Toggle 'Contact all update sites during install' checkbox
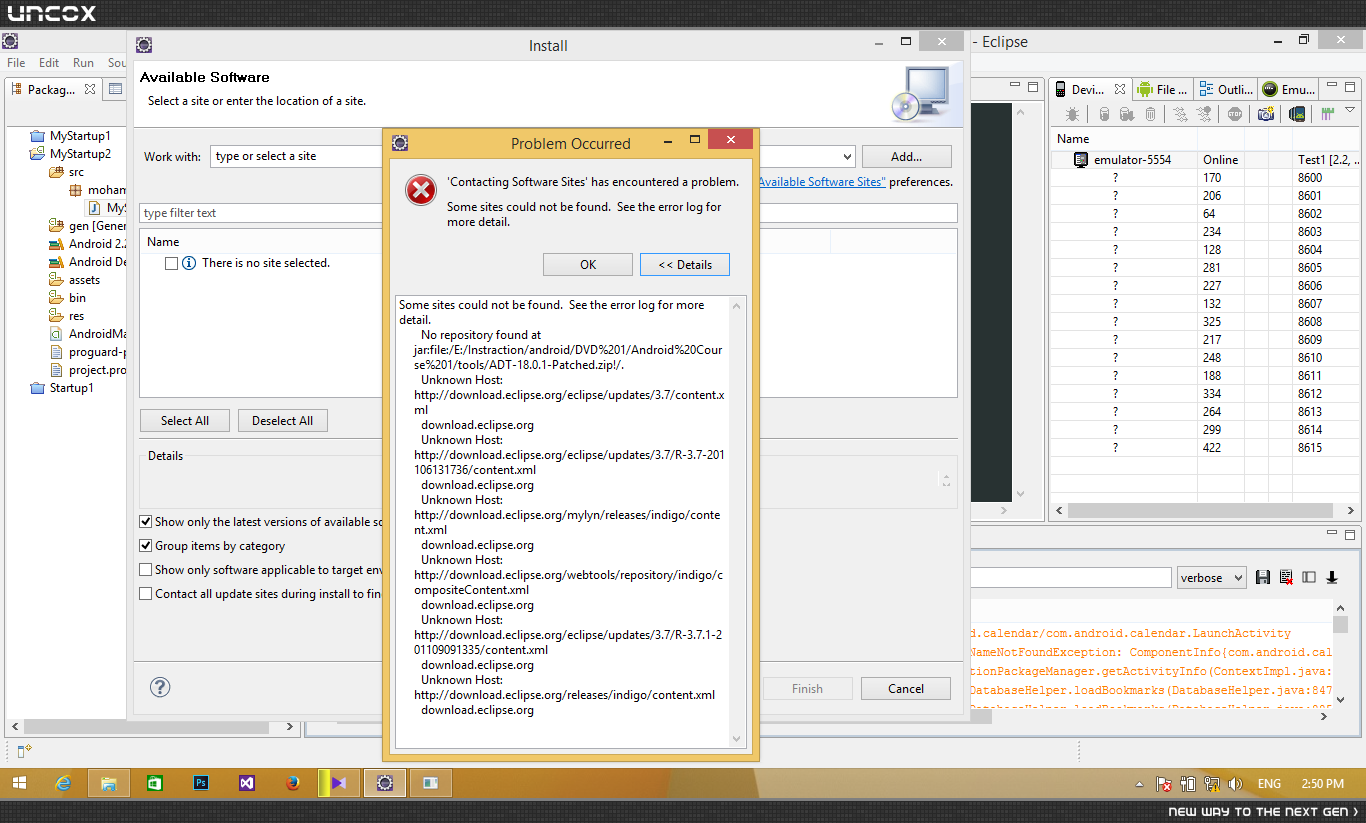This screenshot has width=1366, height=823. tap(146, 594)
